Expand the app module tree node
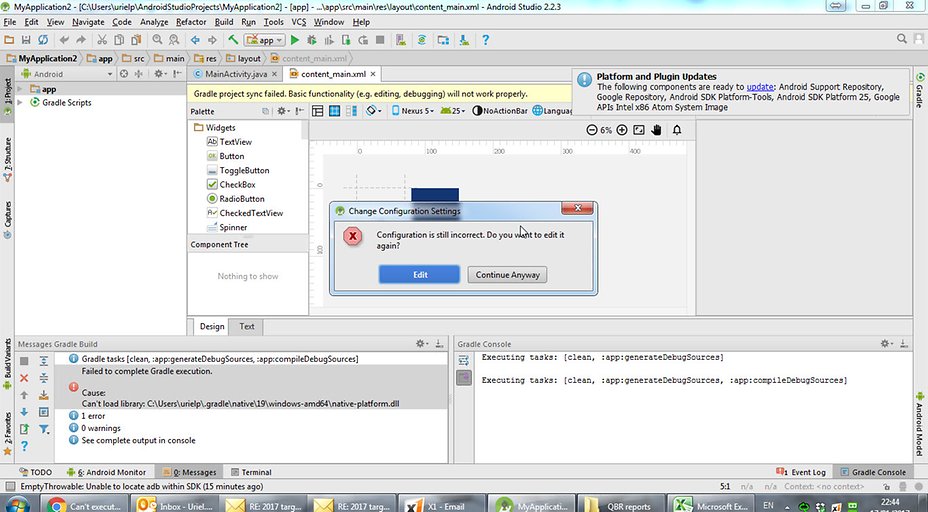The height and width of the screenshot is (512, 928). (x=20, y=89)
